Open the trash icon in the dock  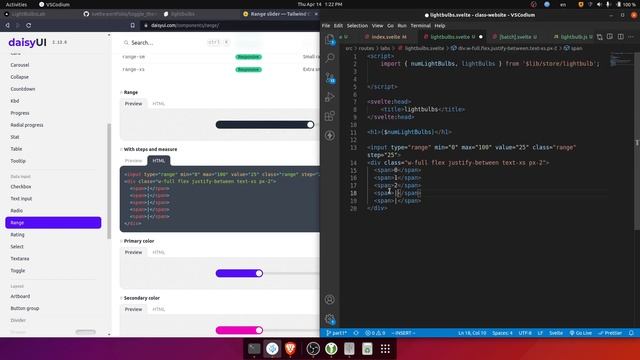[x=367, y=349]
